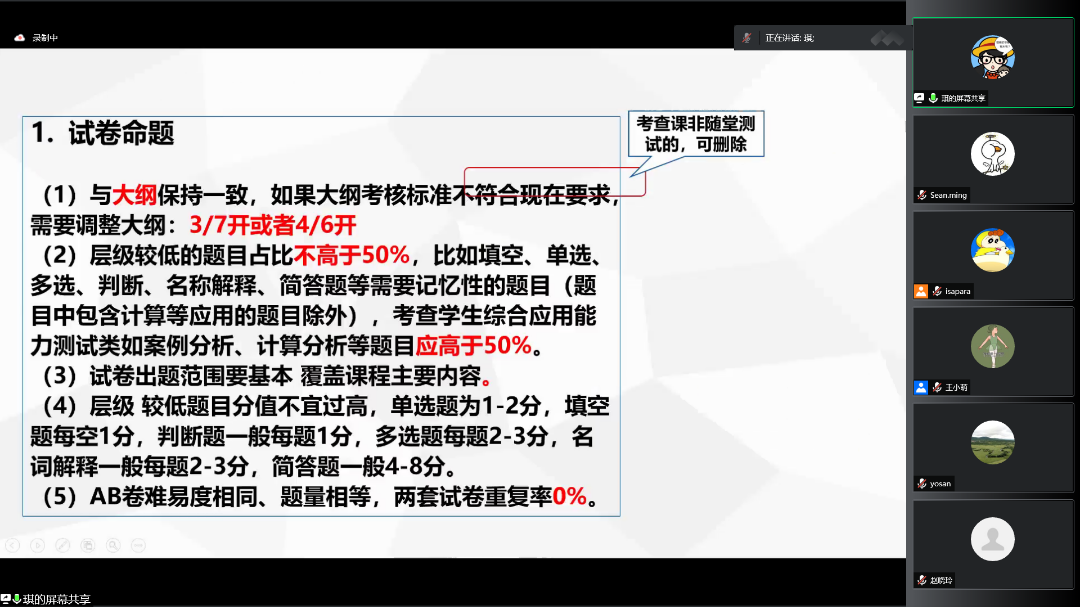Screen dimensions: 1080x607
Task: Open the see-all-slides icon
Action: click(x=88, y=545)
